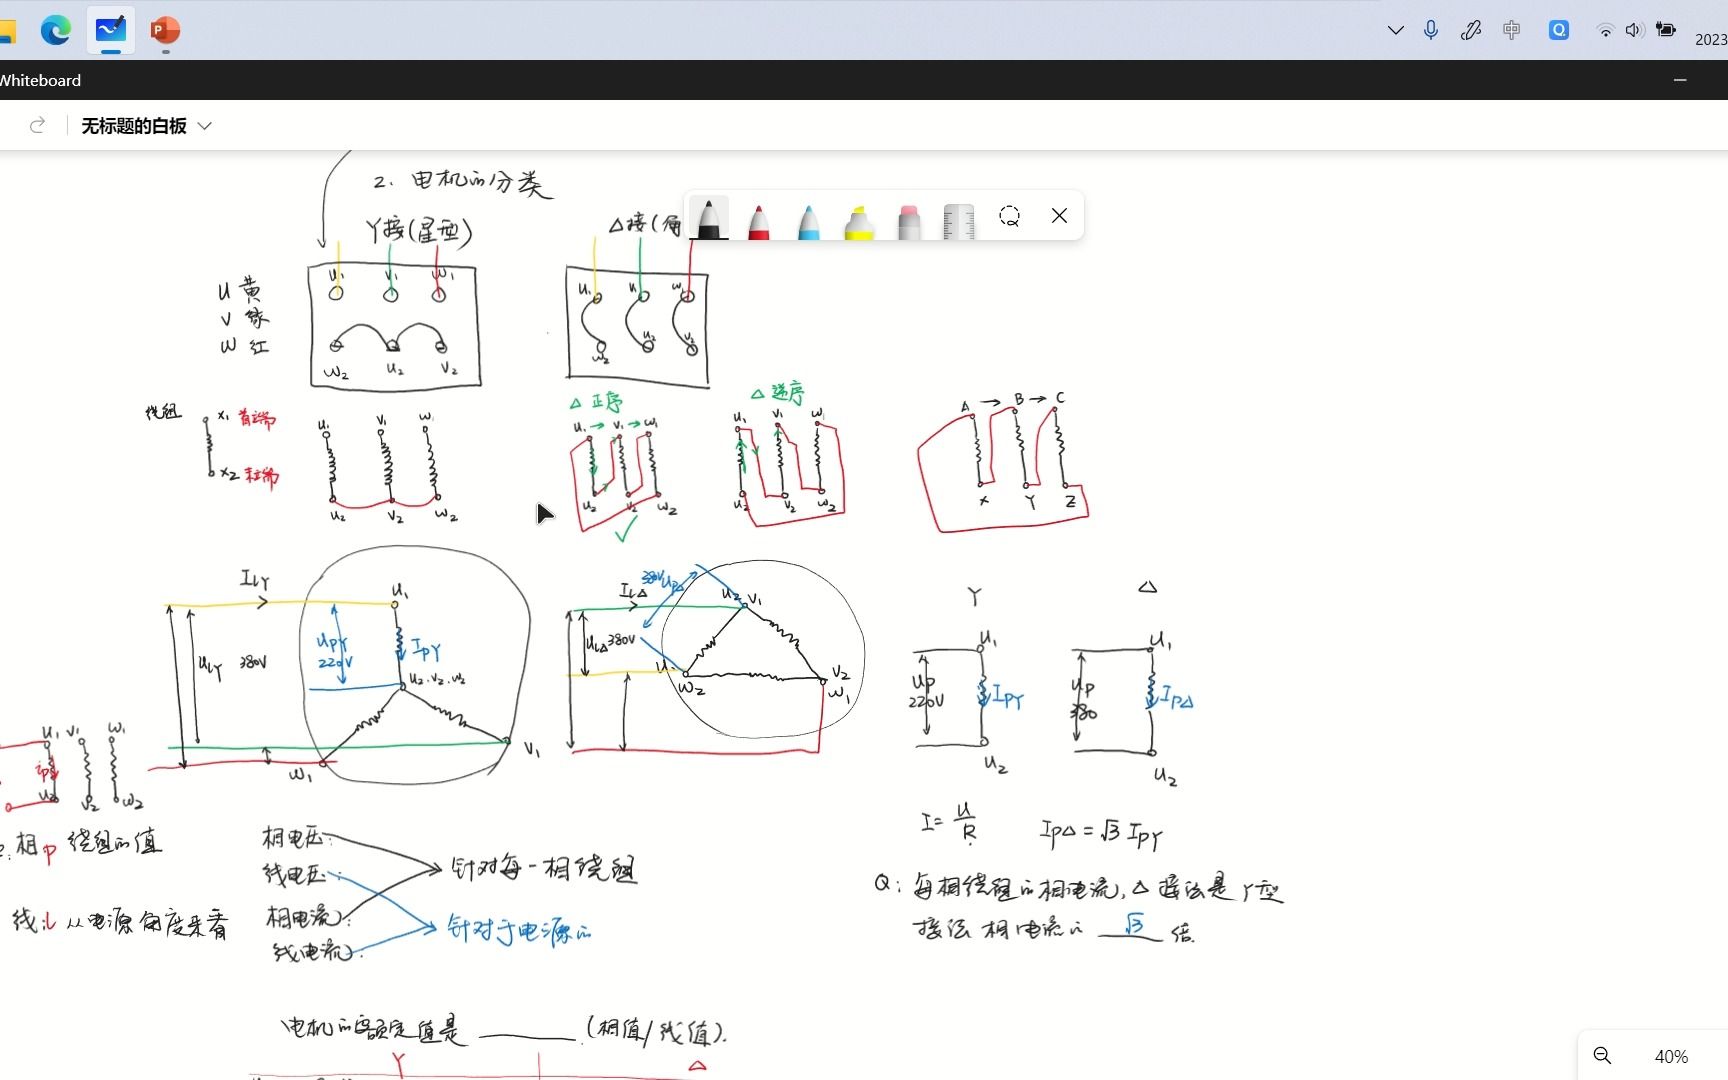Screen dimensions: 1728x1080
Task: Close the pen toolbar
Action: [1060, 216]
